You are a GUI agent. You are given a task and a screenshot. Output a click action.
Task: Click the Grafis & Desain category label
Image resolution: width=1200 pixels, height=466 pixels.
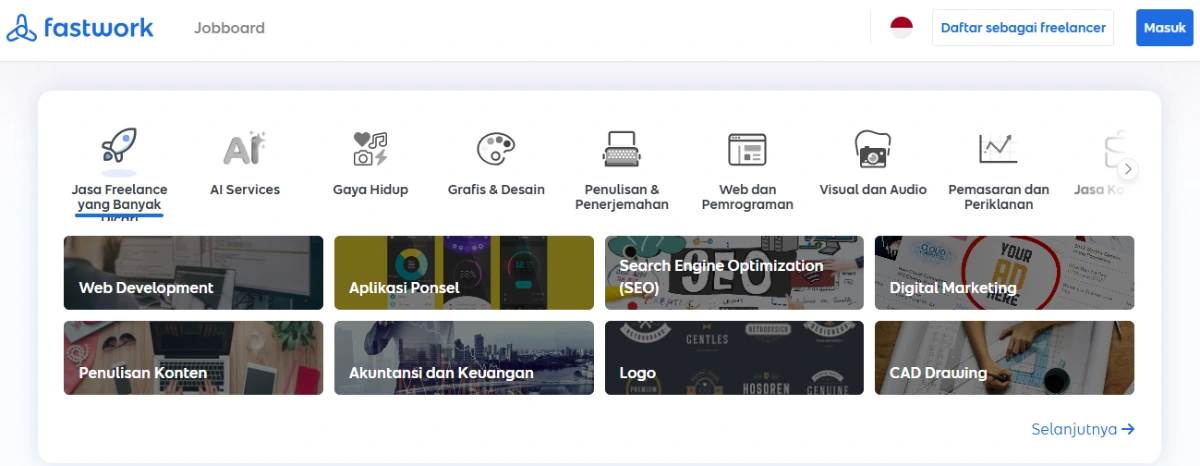point(496,189)
